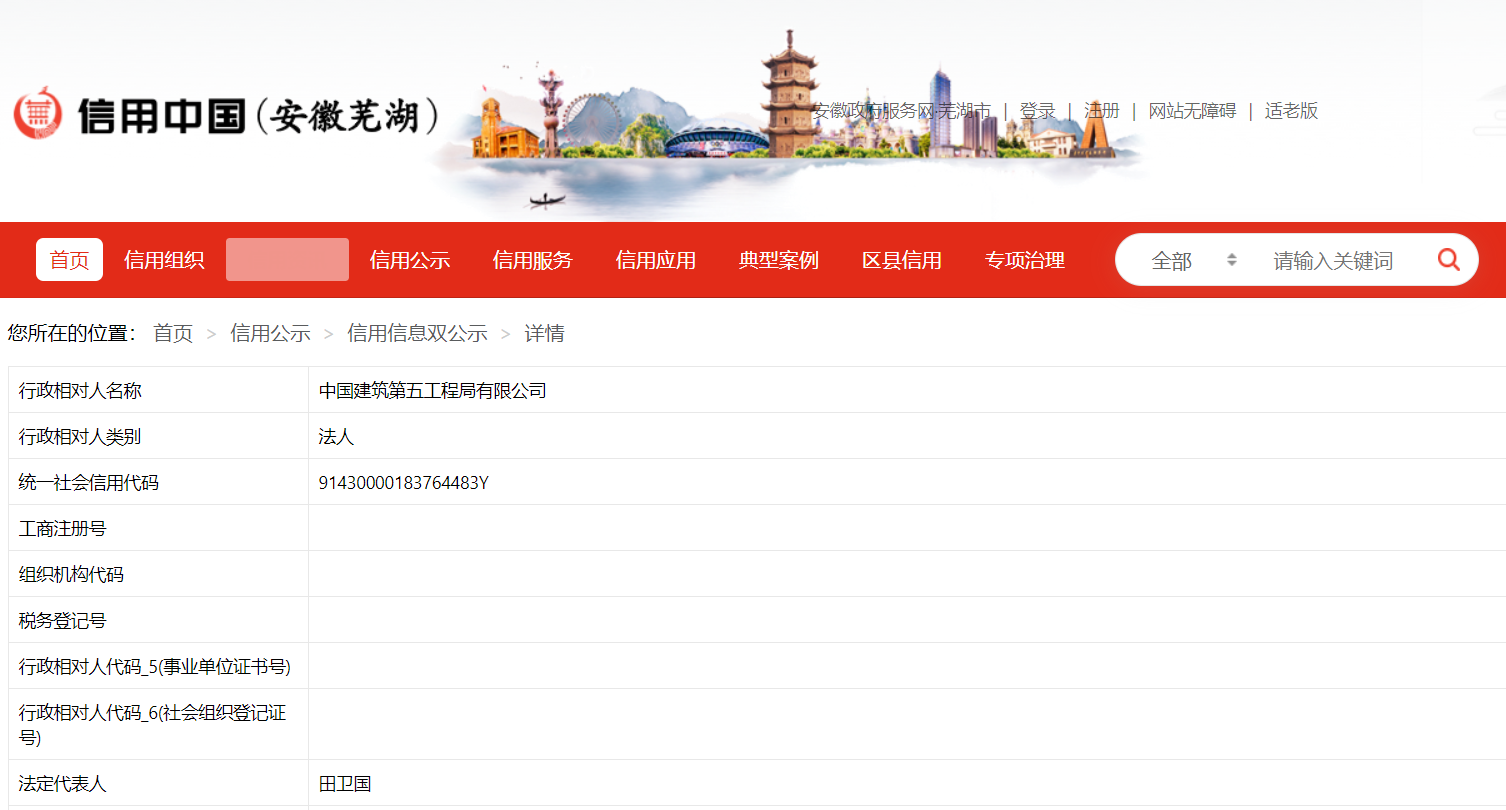Click the company name 中国建筑第五工程局有限公司
This screenshot has width=1506, height=810.
[x=433, y=390]
